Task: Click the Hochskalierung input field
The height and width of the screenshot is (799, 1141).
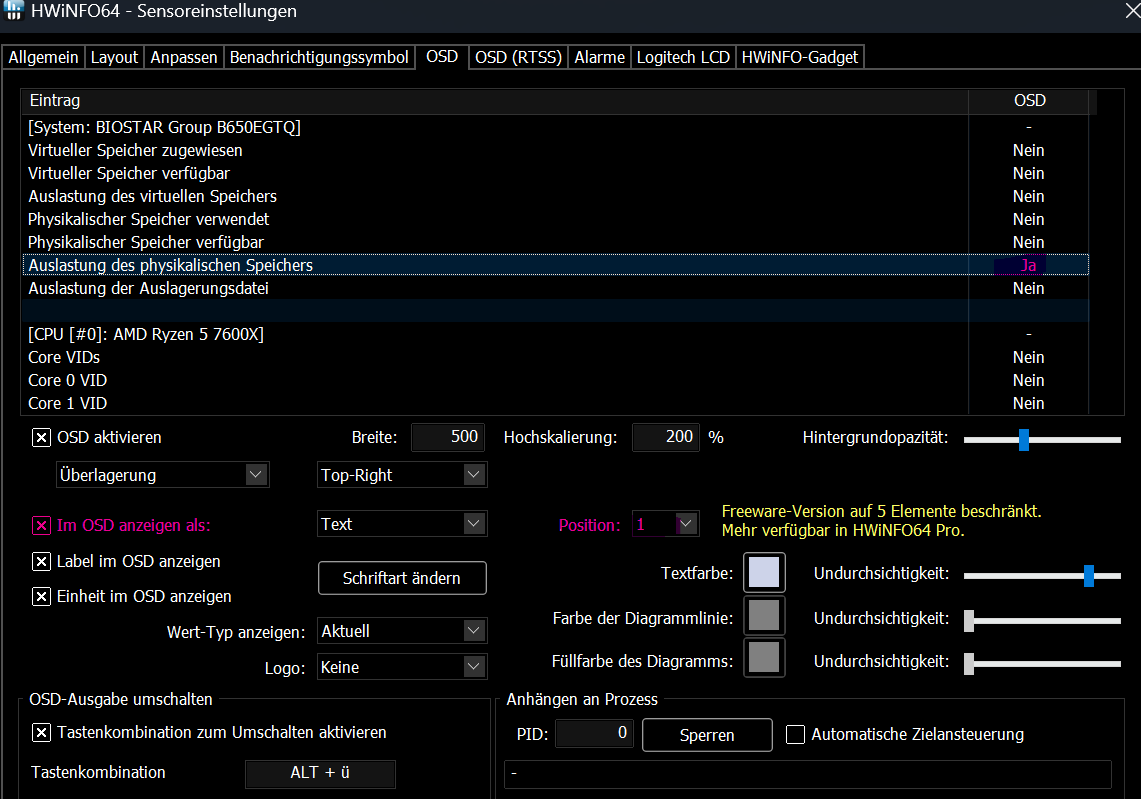Action: point(666,437)
